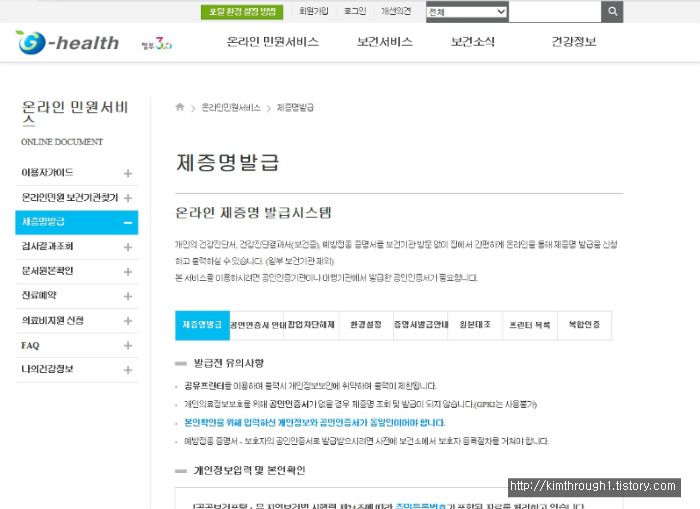Screen dimensions: 700x509
Task: Expand 온라인민원 보건기관찾기 plus icon
Action: click(128, 198)
